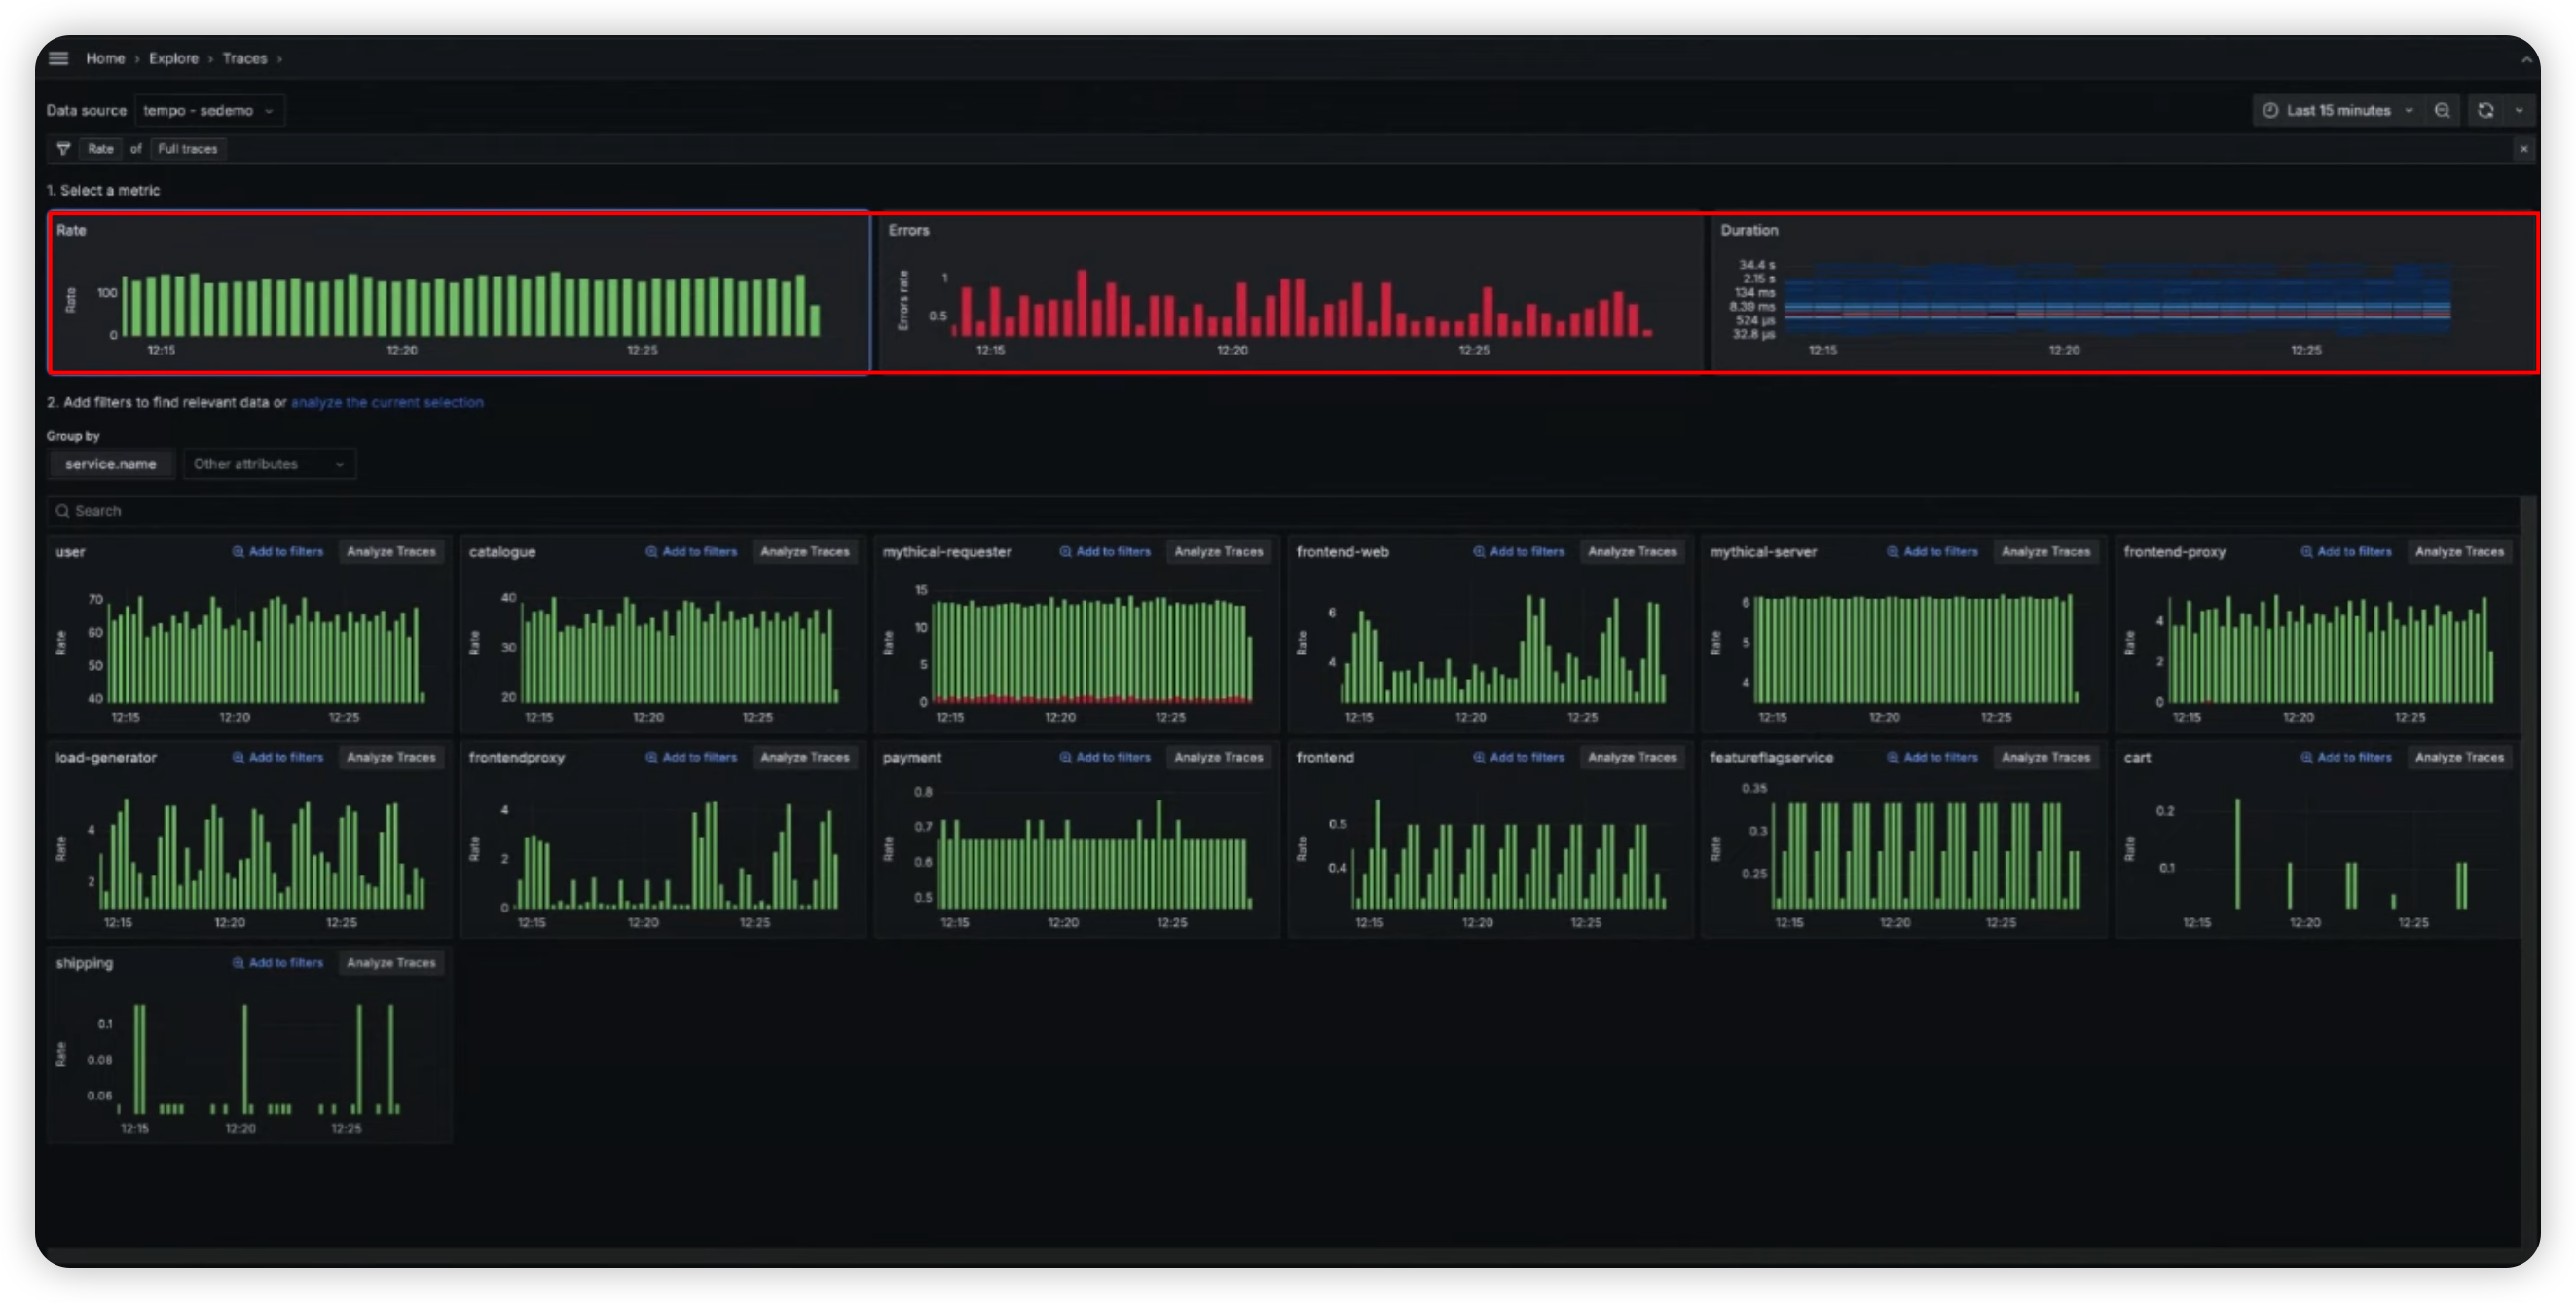Select the Rate metric panel
This screenshot has width=2576, height=1303.
tap(459, 292)
